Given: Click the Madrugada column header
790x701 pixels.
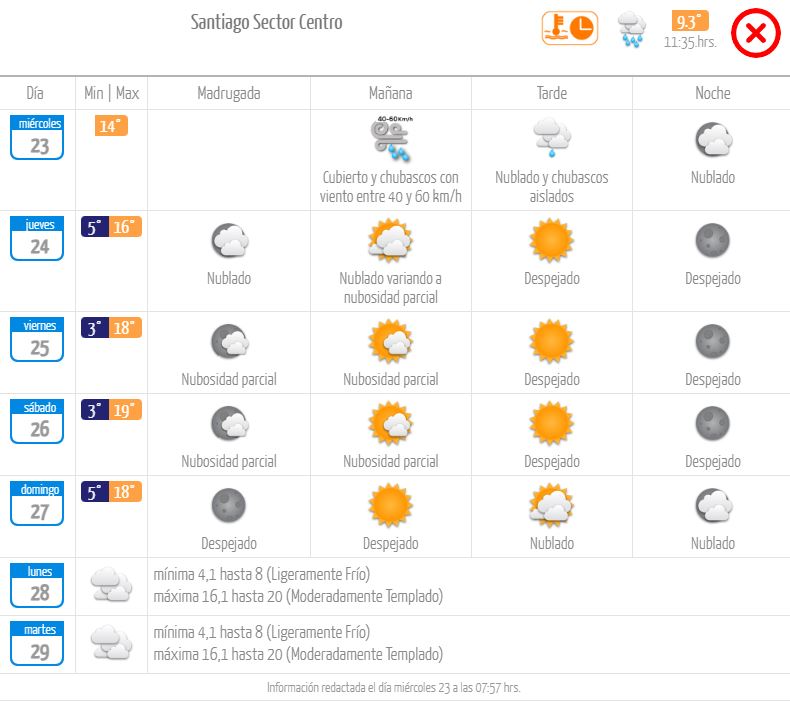Looking at the screenshot, I should 229,93.
